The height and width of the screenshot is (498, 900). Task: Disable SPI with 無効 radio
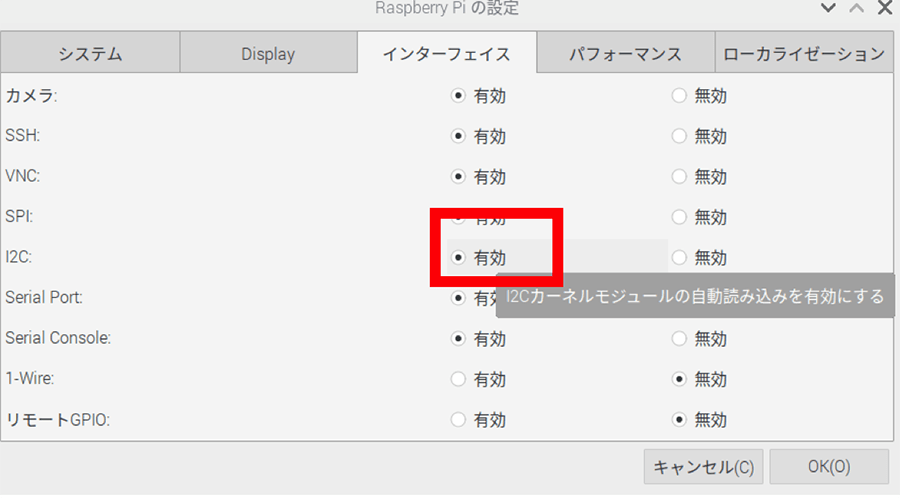pos(679,217)
